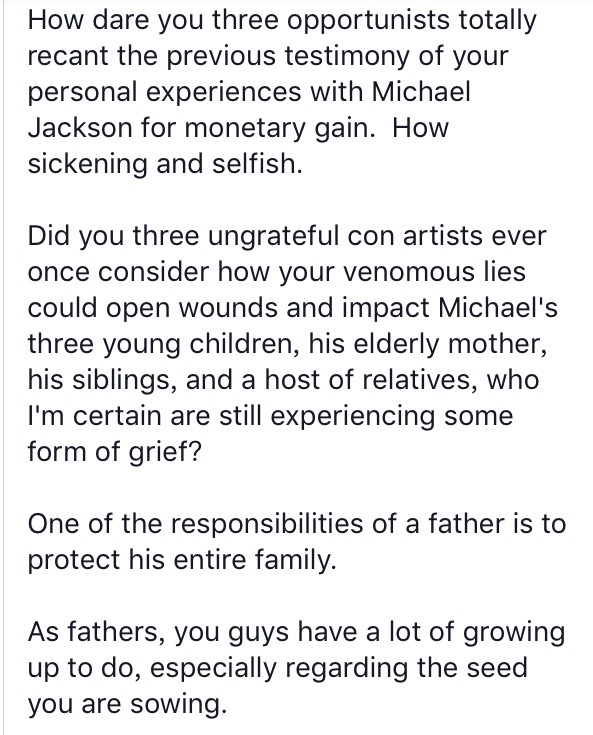Click the phrase "you are sowing."
The height and width of the screenshot is (735, 593).
click(128, 705)
